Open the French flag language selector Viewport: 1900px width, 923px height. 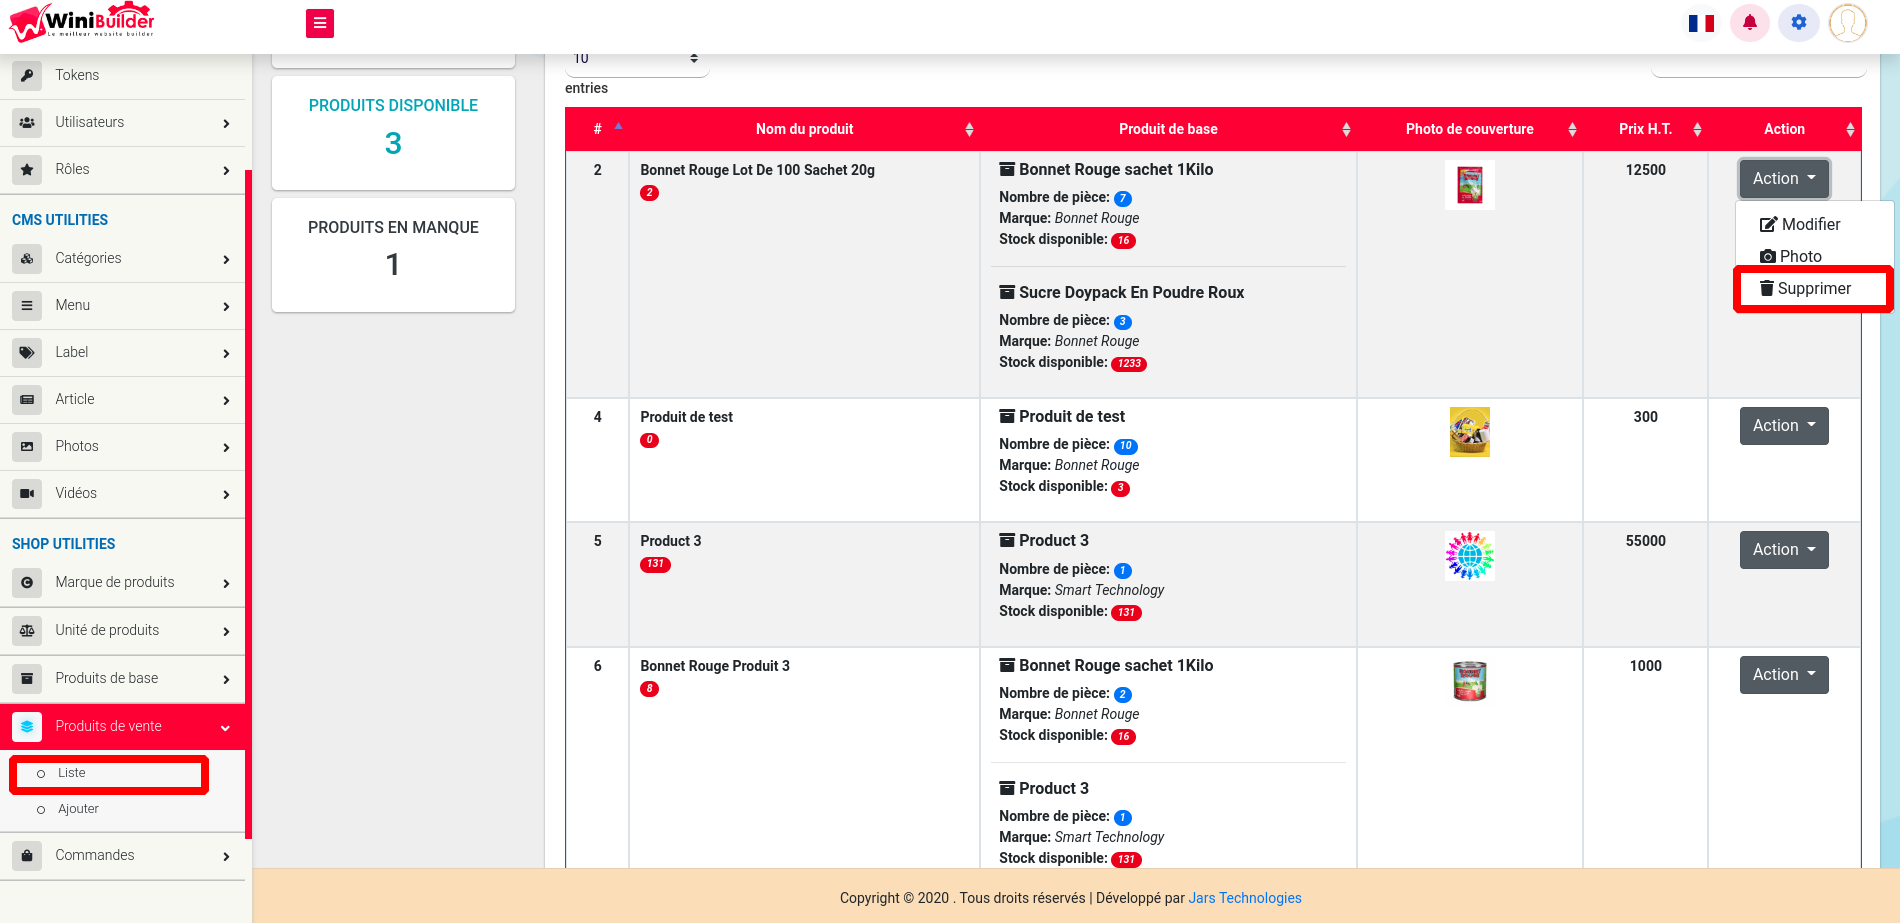[x=1701, y=23]
